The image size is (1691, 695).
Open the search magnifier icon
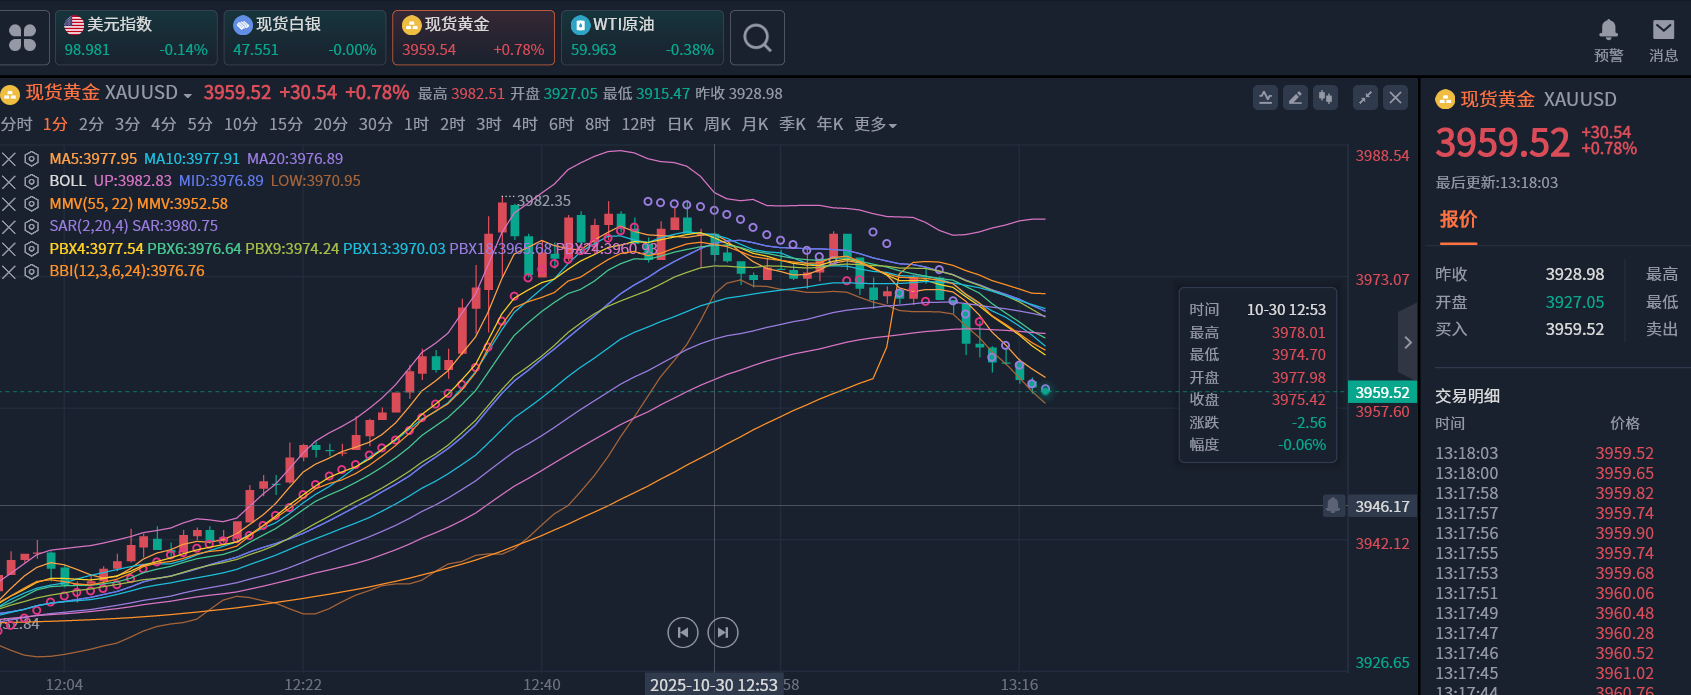757,38
